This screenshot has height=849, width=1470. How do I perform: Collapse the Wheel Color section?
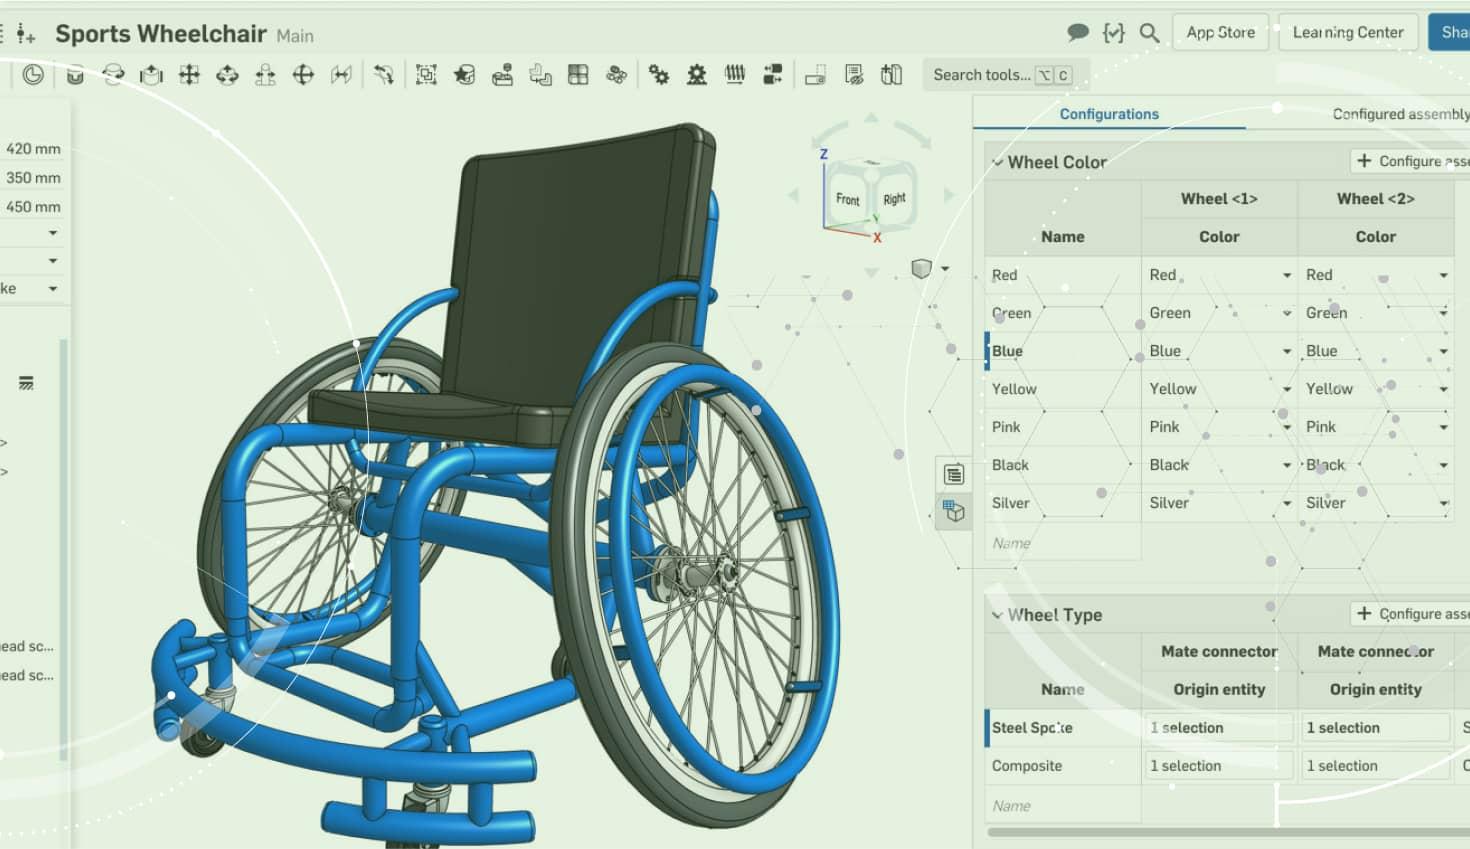(x=997, y=162)
